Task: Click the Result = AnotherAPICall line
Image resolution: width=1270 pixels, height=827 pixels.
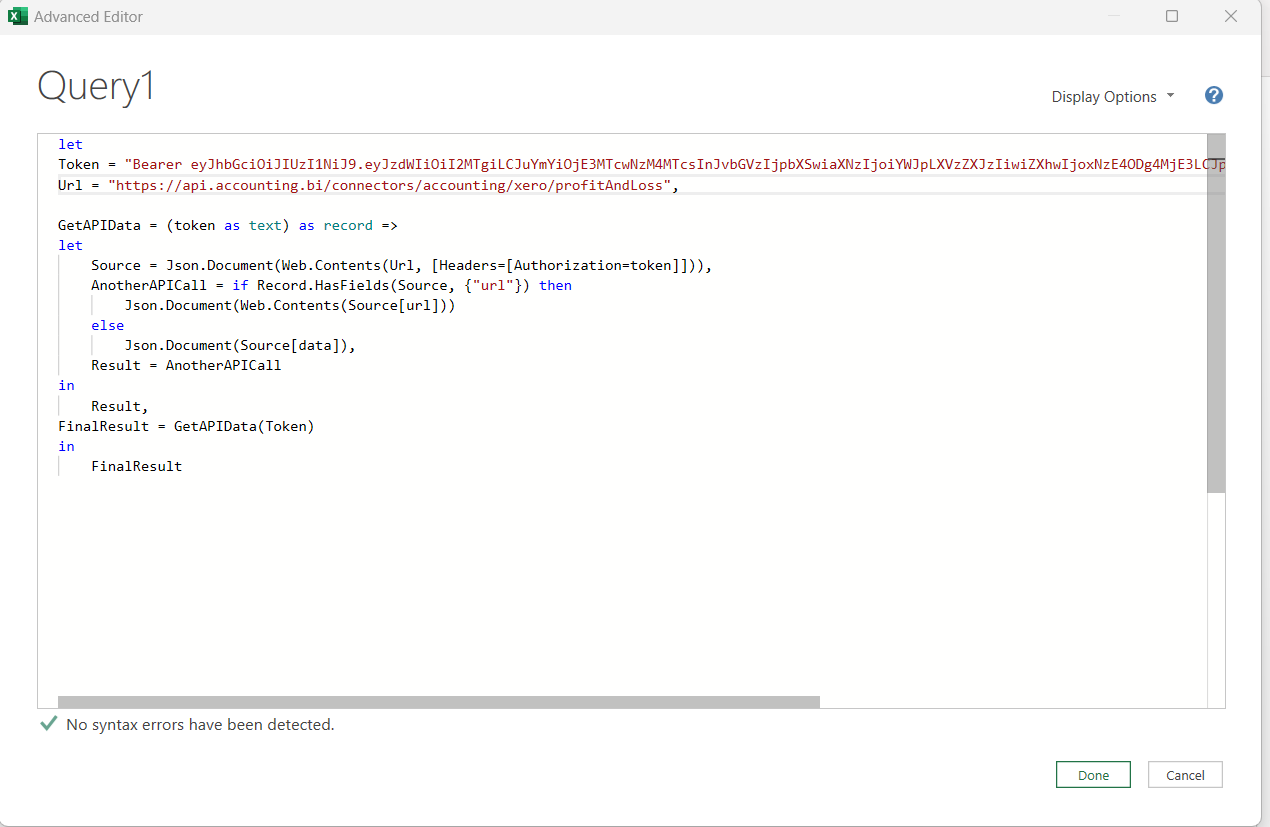Action: coord(186,365)
